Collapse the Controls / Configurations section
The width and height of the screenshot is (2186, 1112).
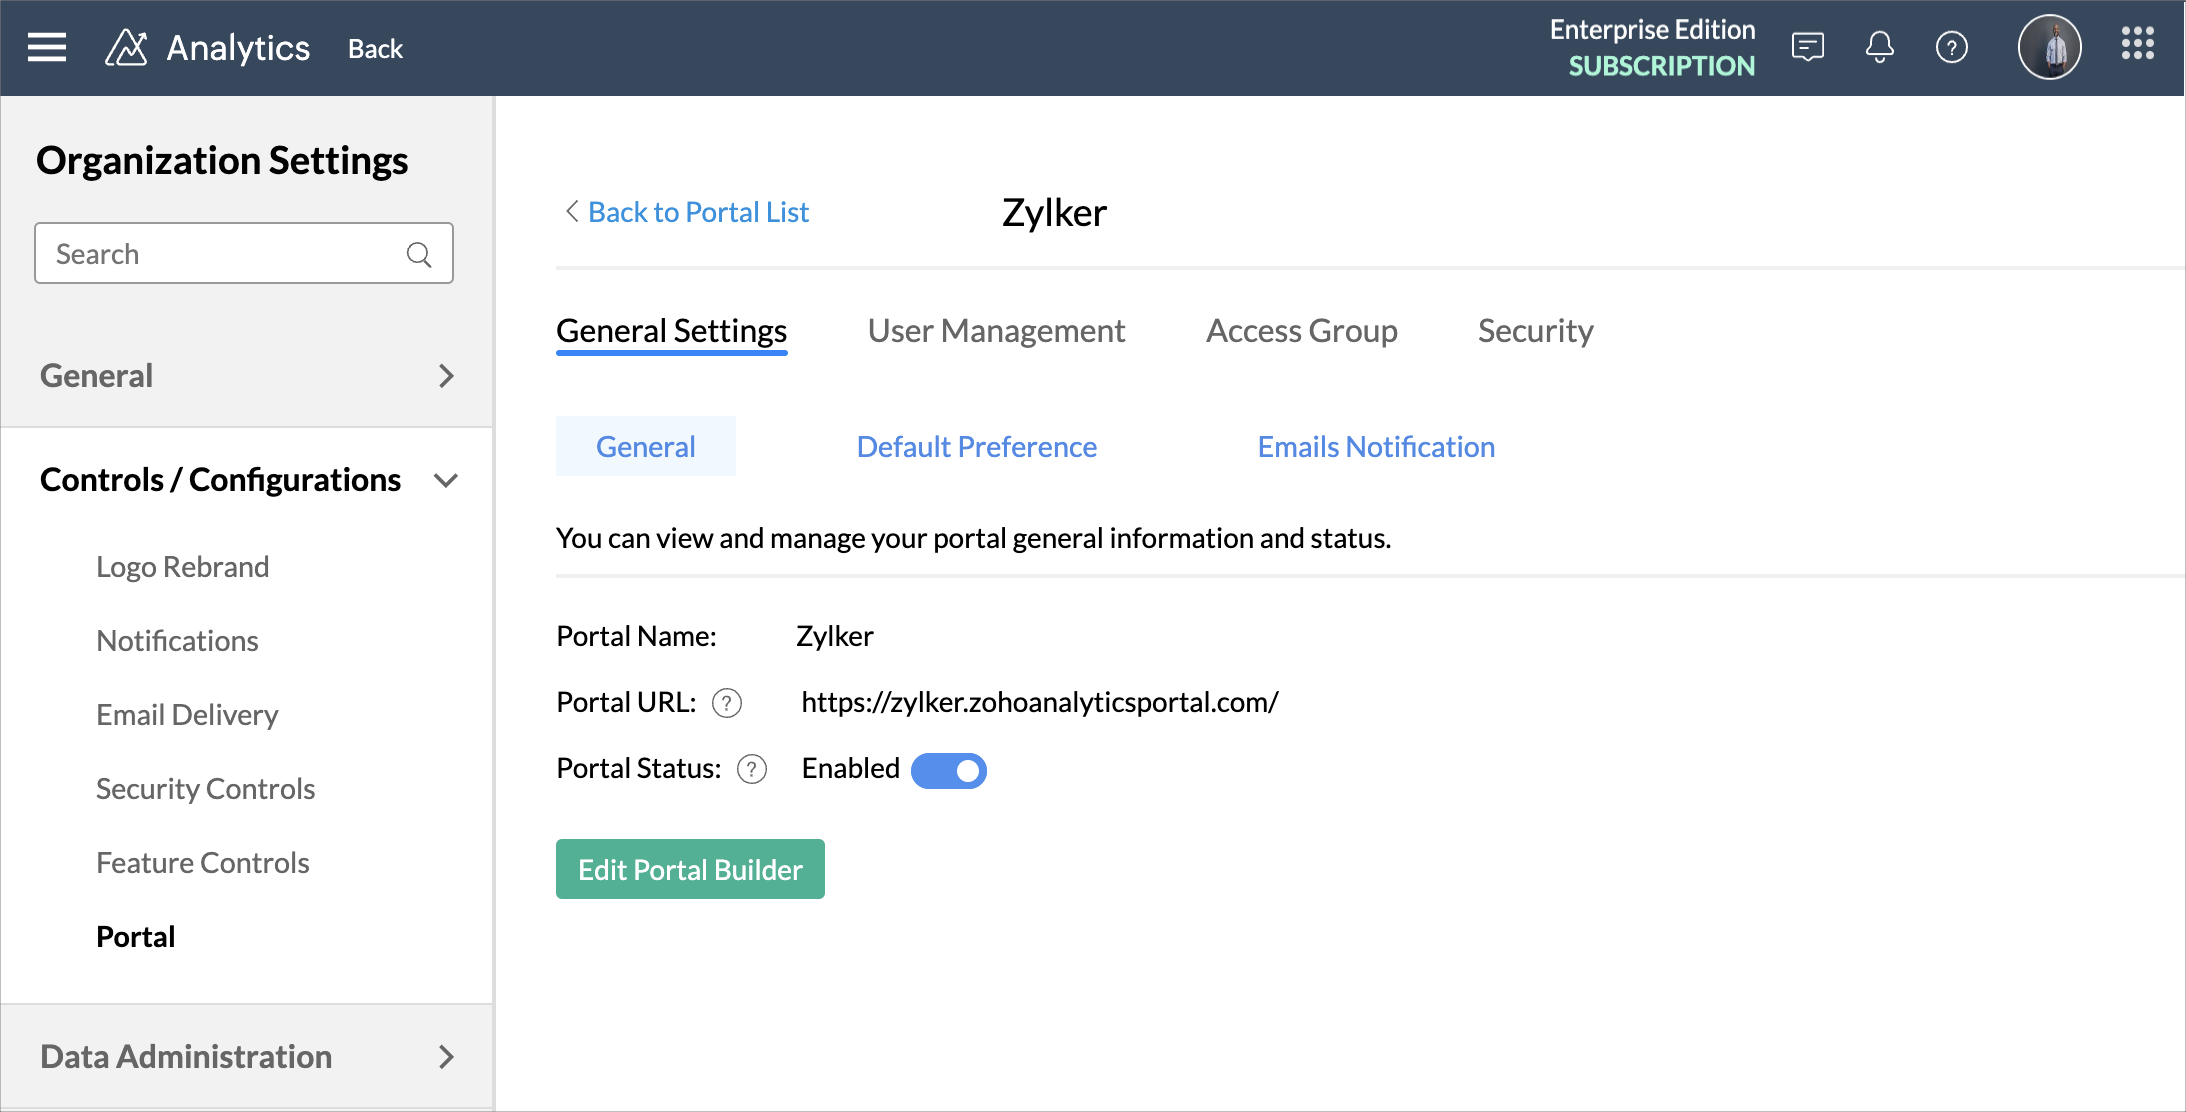pyautogui.click(x=446, y=480)
